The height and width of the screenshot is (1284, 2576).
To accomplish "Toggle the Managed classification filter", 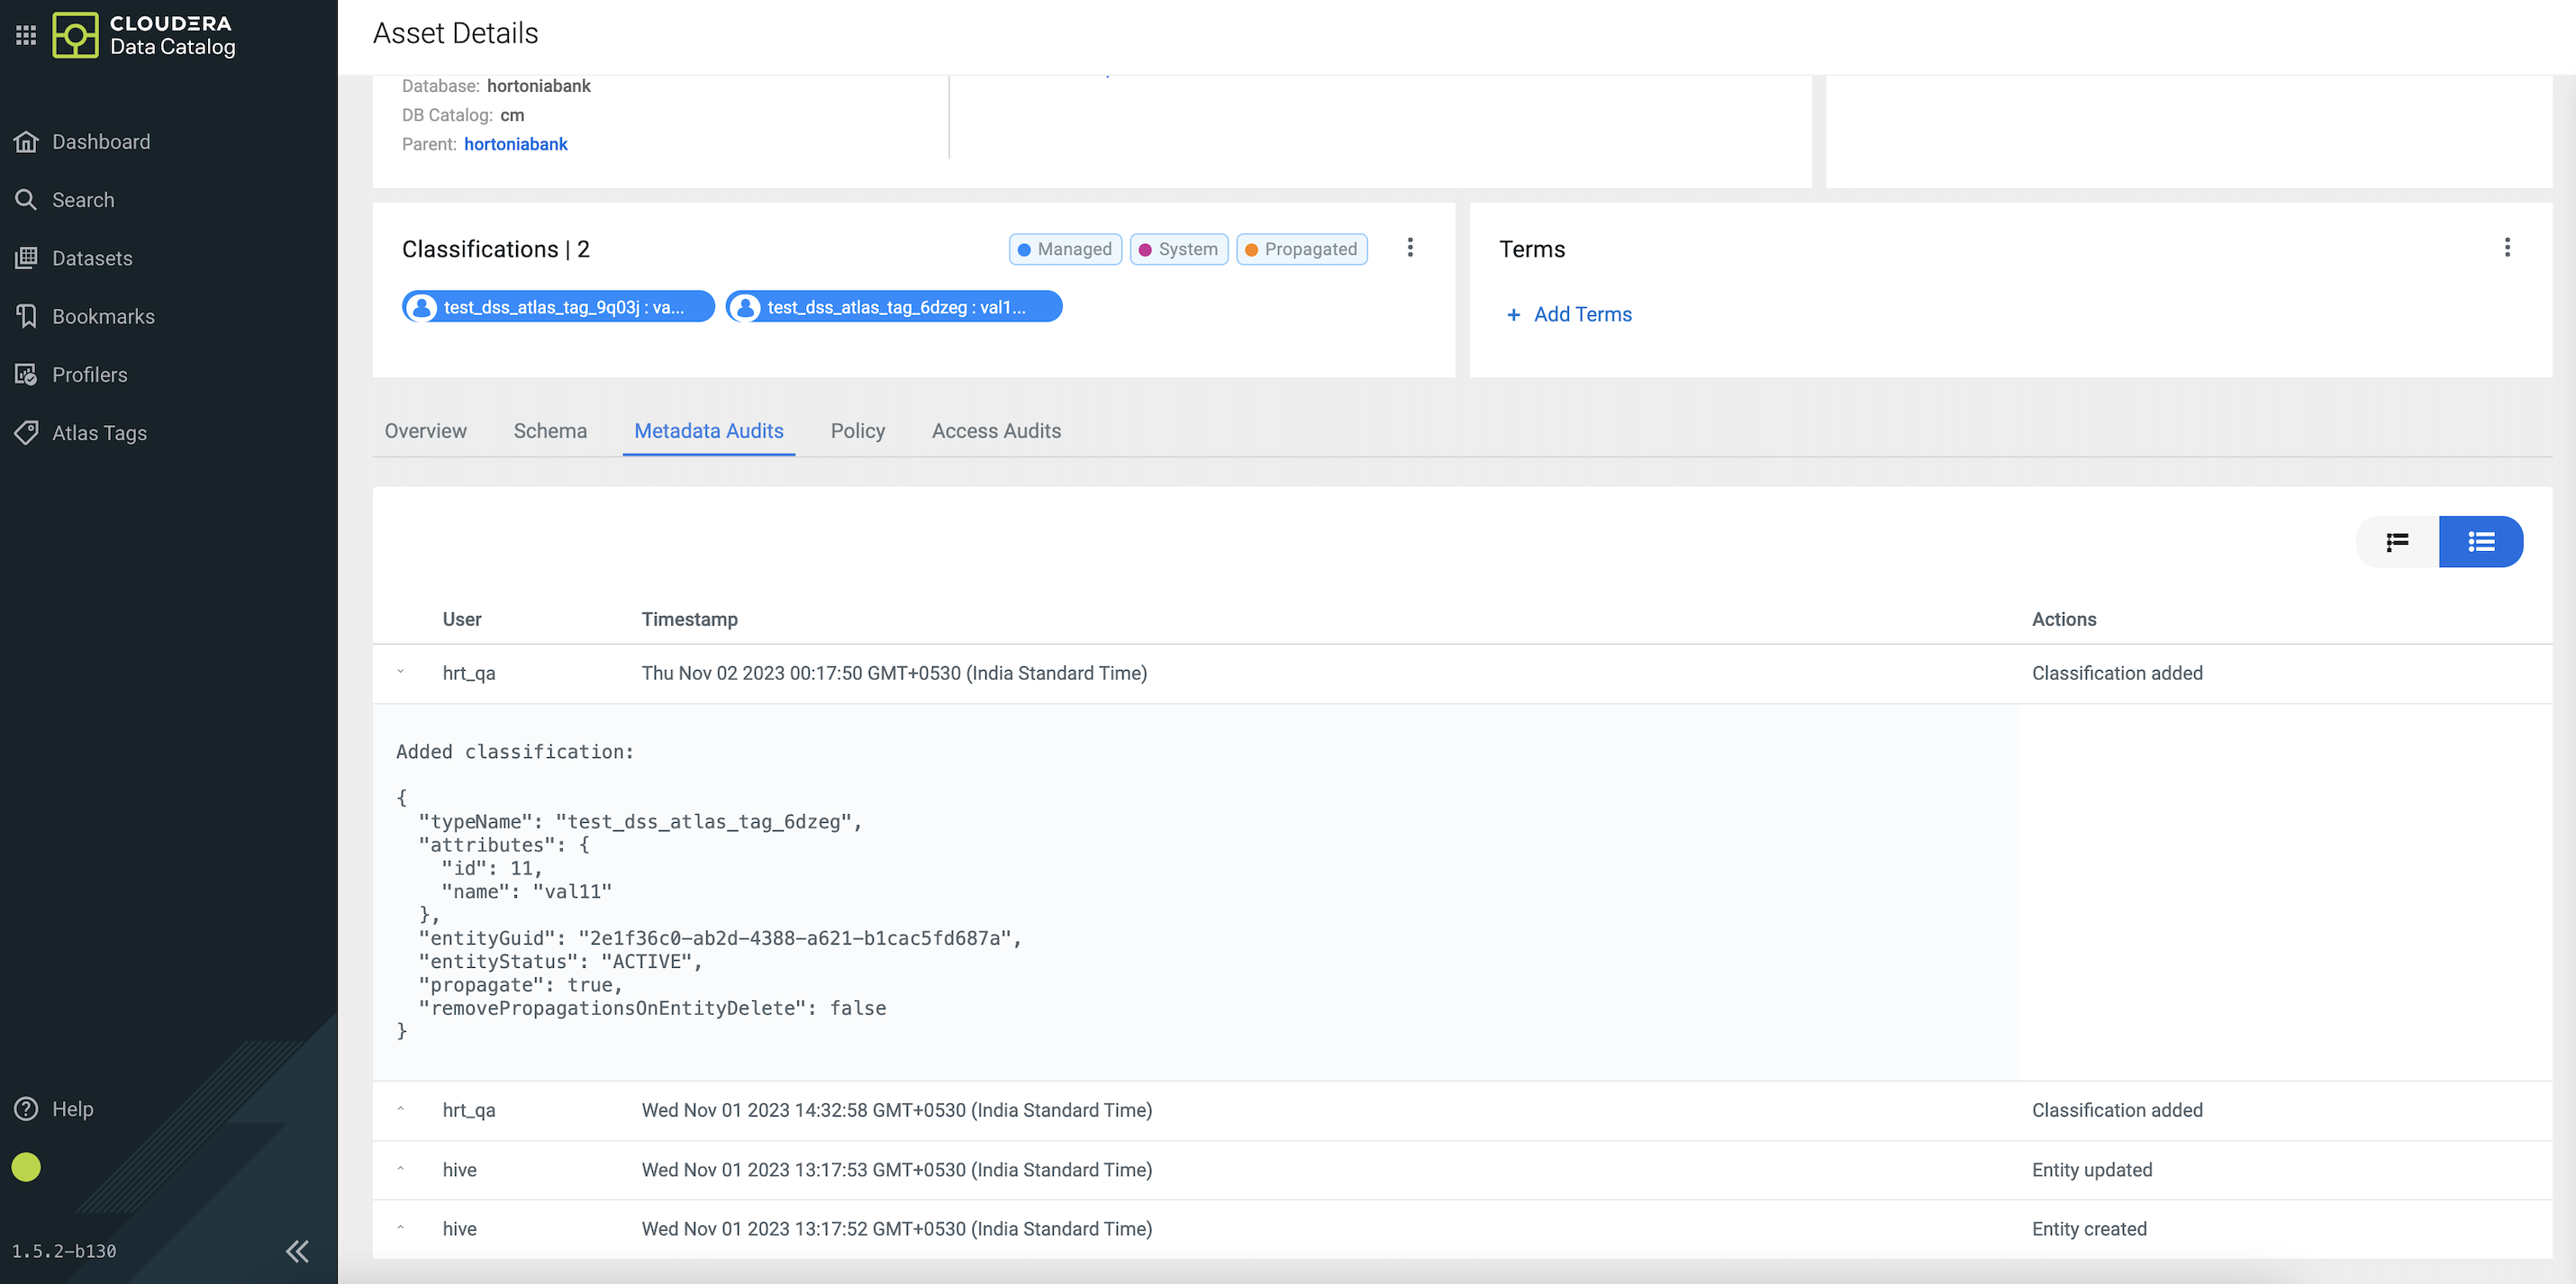I will coord(1065,249).
